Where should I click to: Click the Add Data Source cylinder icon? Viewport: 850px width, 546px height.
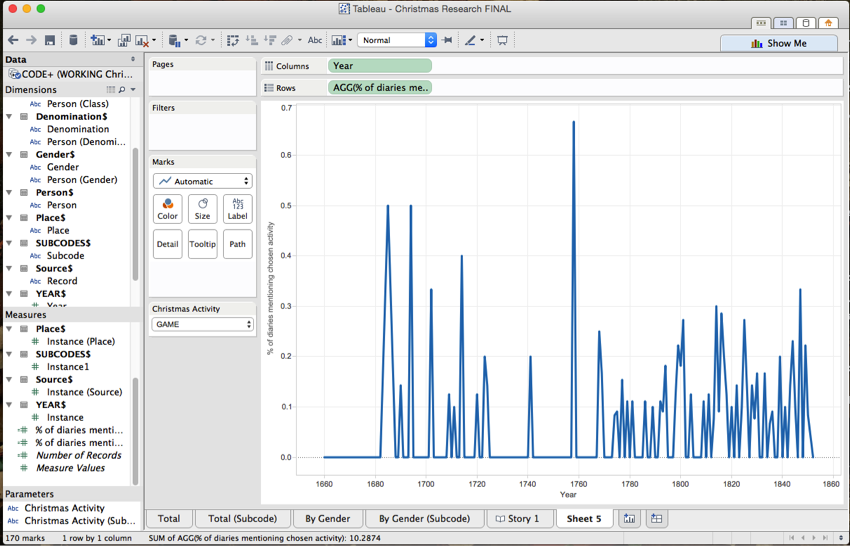[73, 40]
